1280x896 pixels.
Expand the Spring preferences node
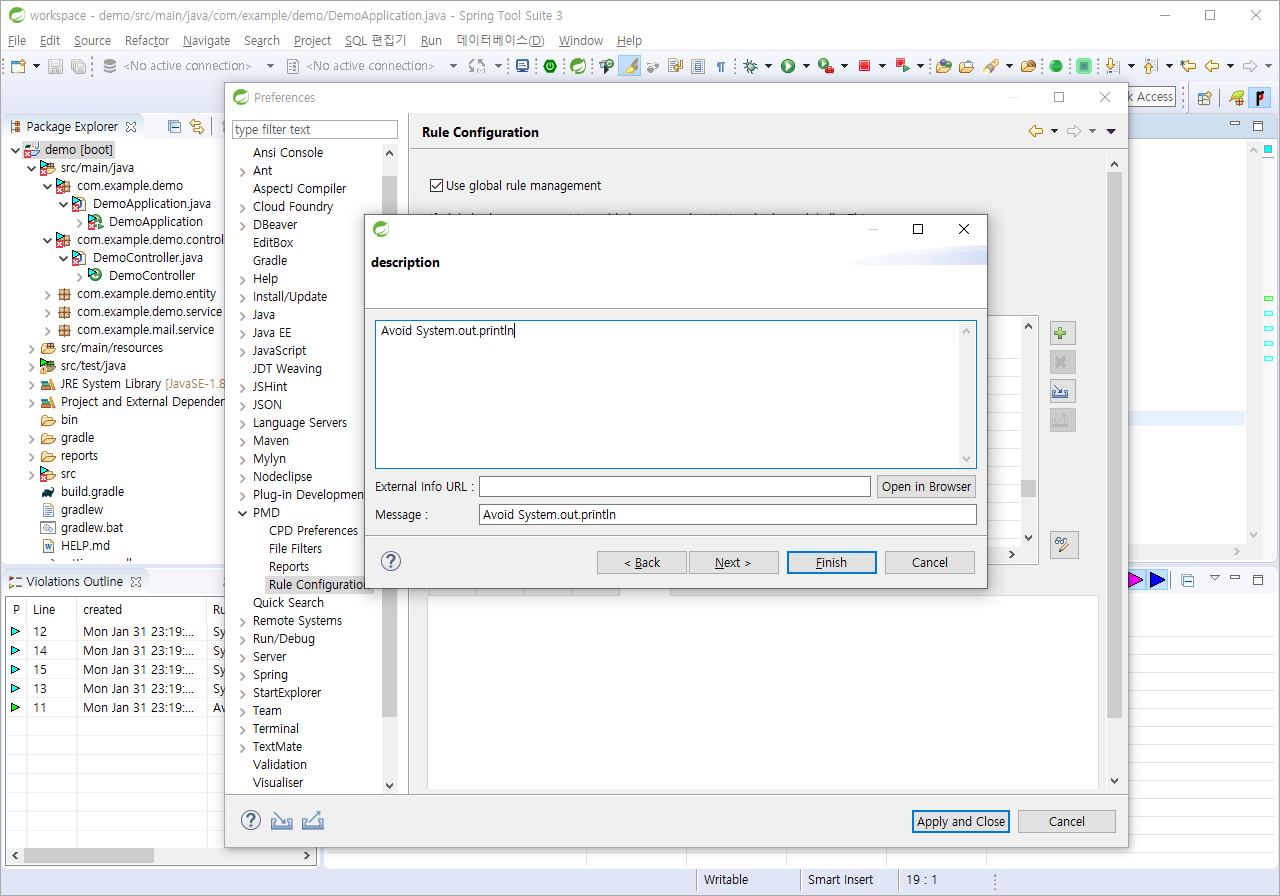pyautogui.click(x=242, y=675)
